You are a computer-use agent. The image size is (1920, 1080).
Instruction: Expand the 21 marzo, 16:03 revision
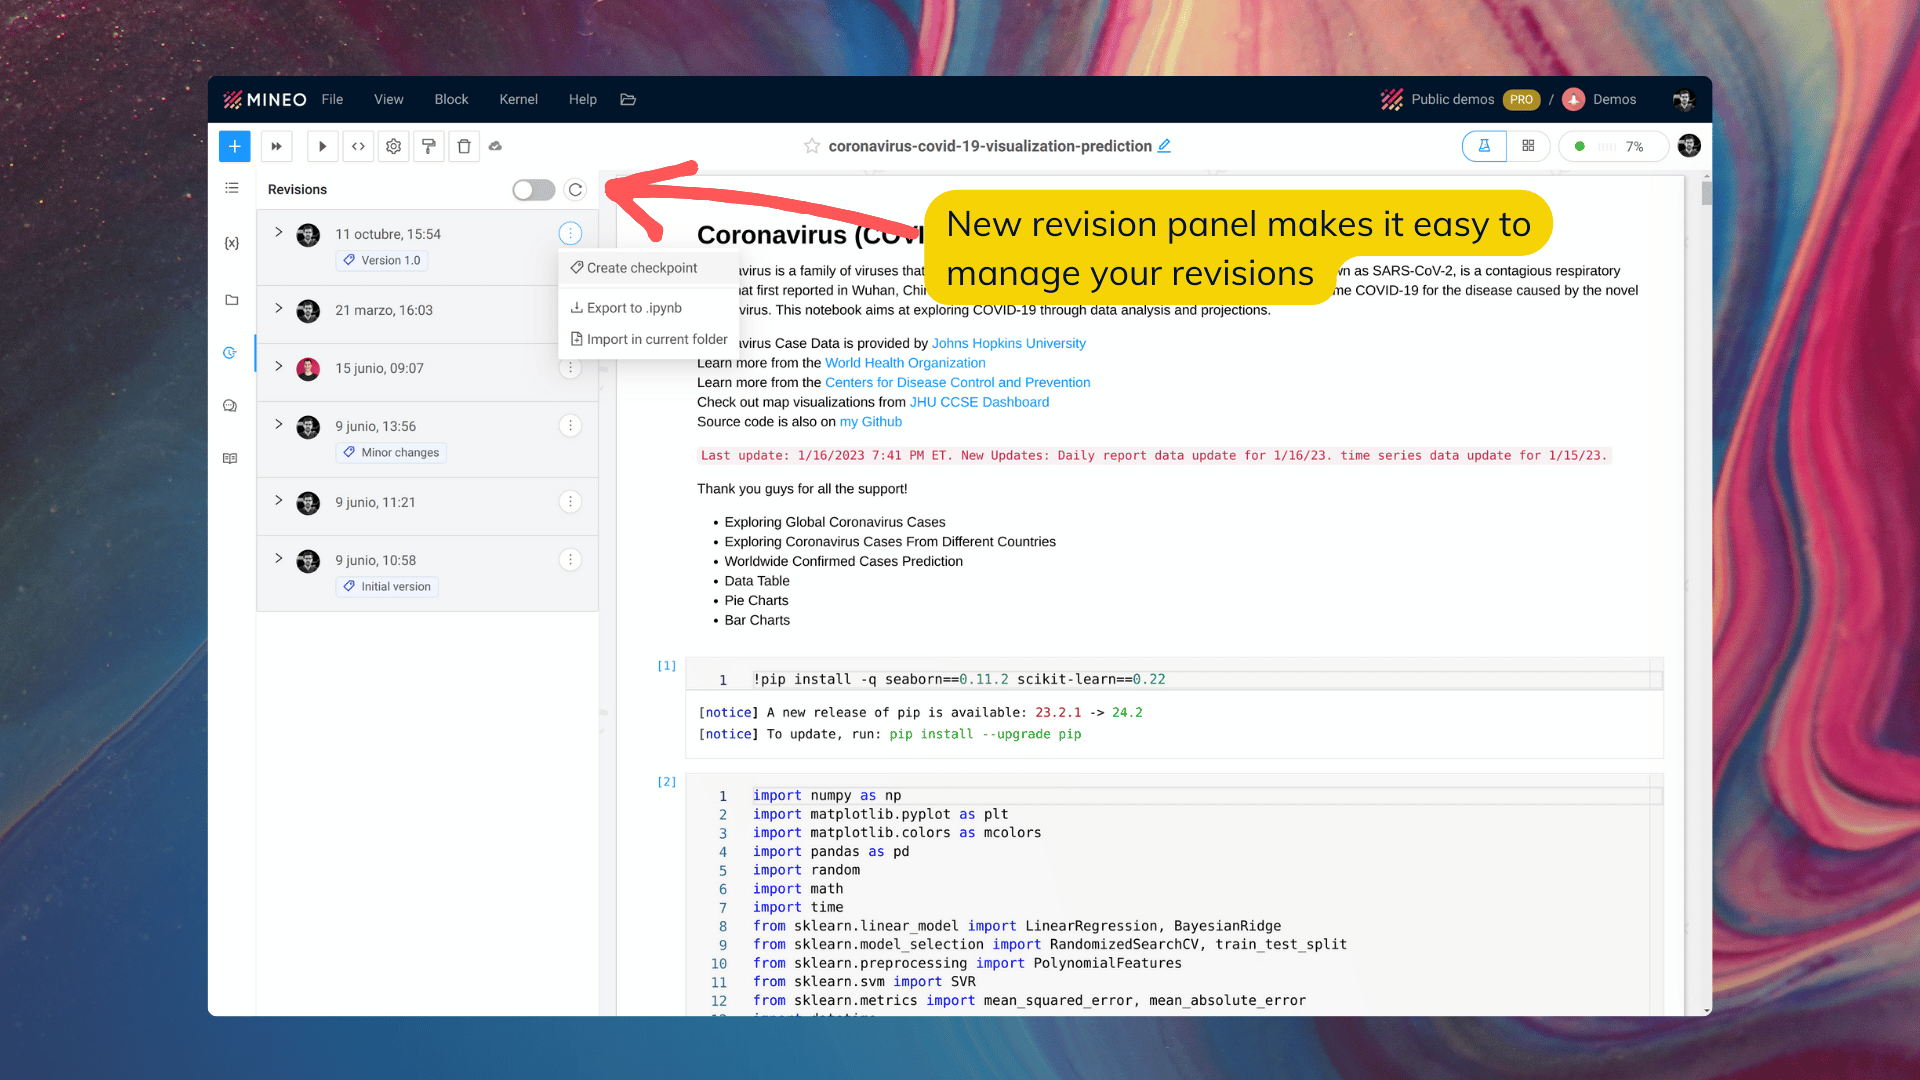(279, 308)
